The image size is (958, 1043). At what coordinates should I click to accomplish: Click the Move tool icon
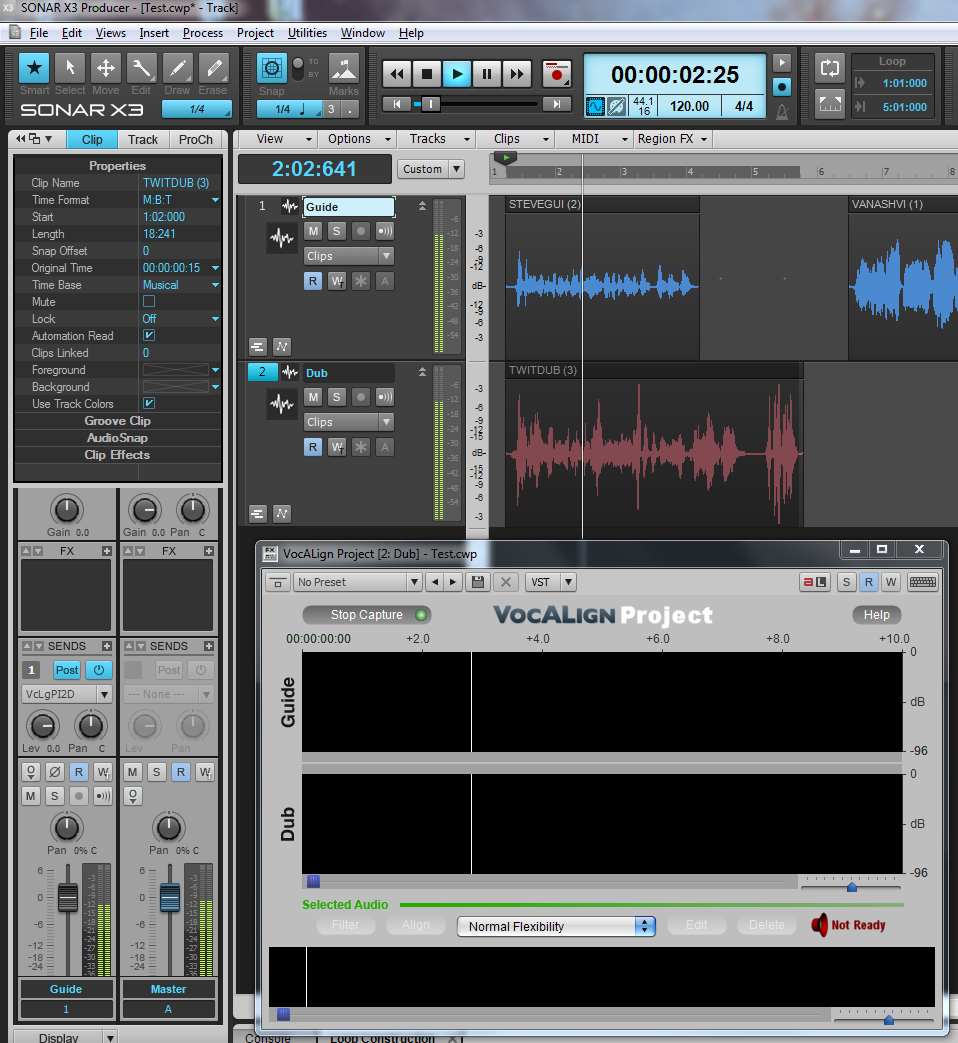point(105,69)
